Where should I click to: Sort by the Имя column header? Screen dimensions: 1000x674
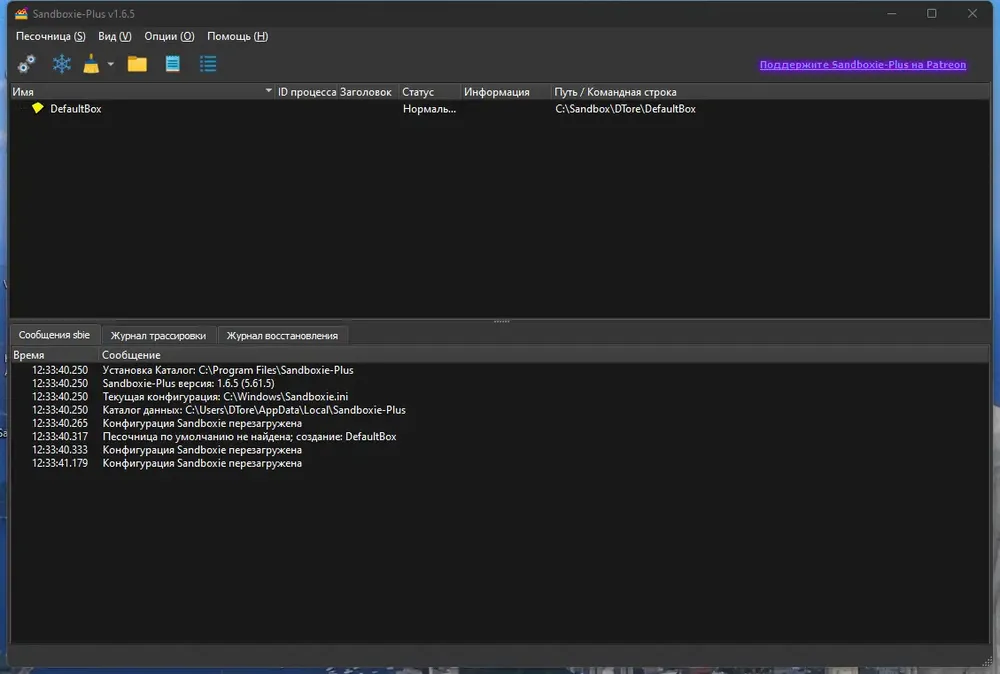pos(142,92)
